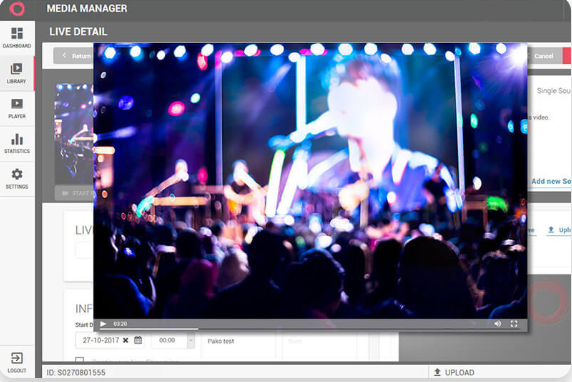Click the pink circle app logo
572x382 pixels.
pos(17,8)
